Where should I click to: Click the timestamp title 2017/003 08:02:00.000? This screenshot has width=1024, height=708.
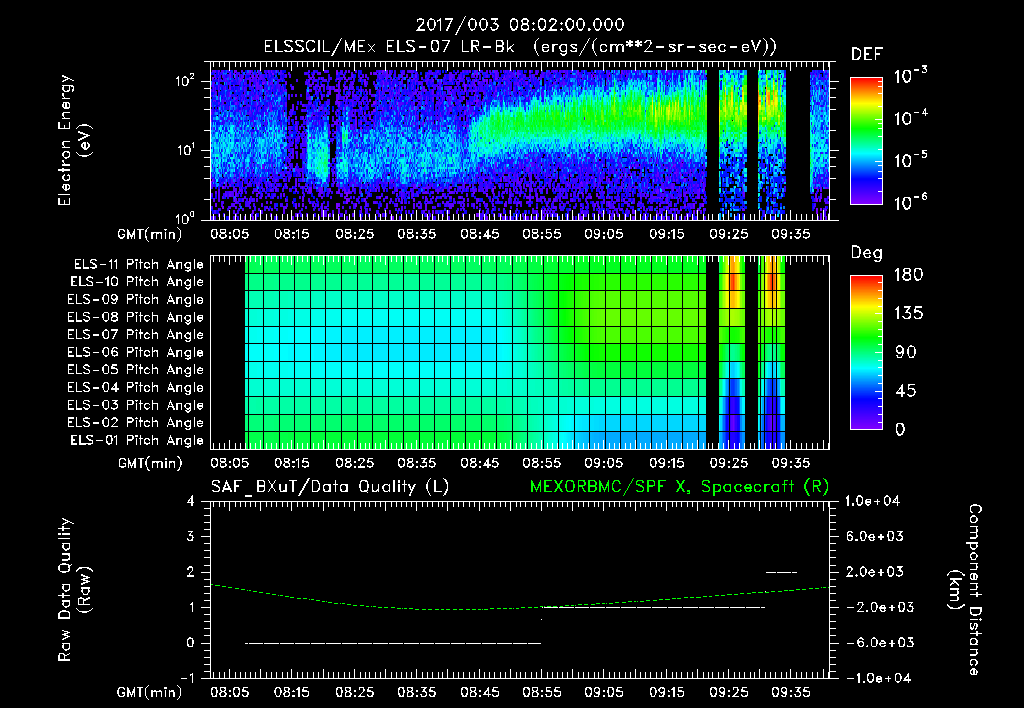point(520,25)
